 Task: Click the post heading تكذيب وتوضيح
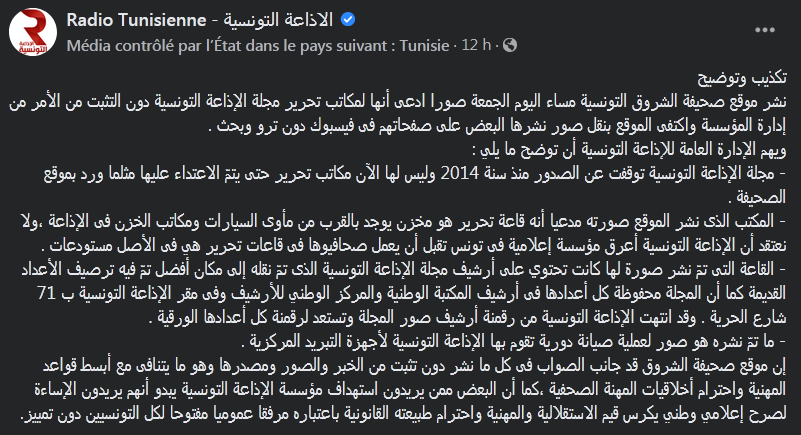(742, 78)
